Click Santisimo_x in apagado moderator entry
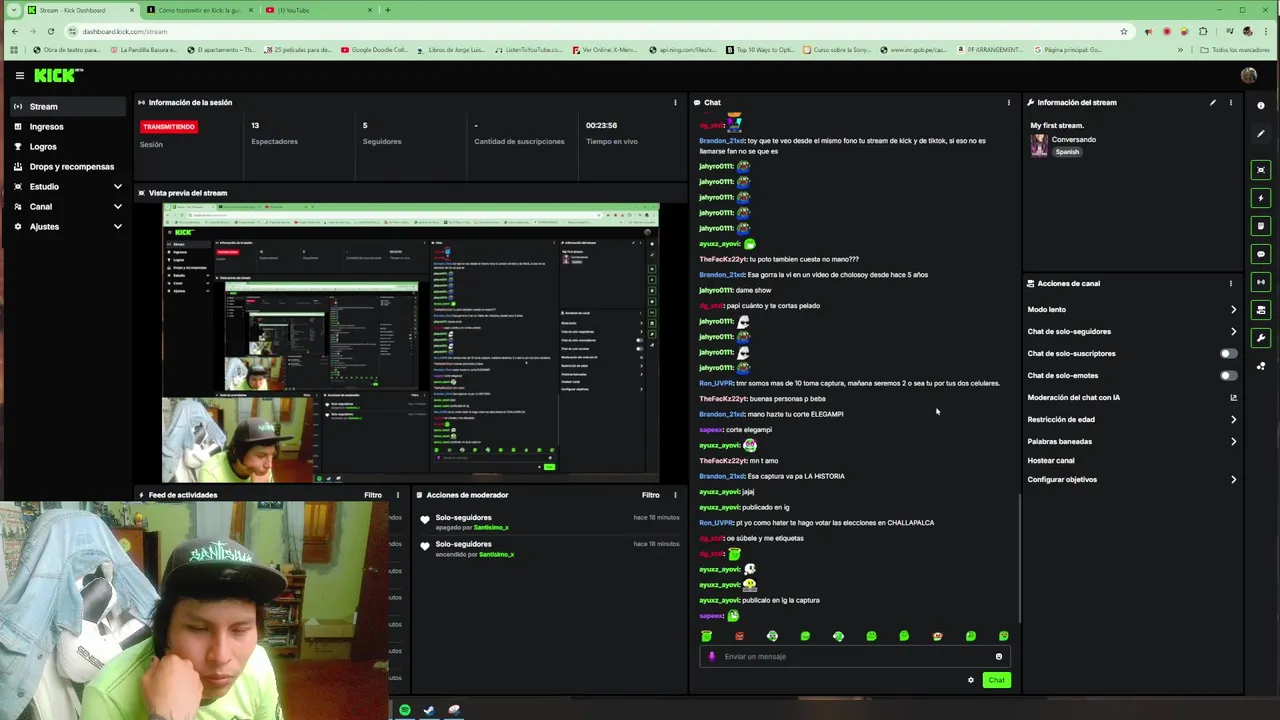1280x720 pixels. point(491,527)
